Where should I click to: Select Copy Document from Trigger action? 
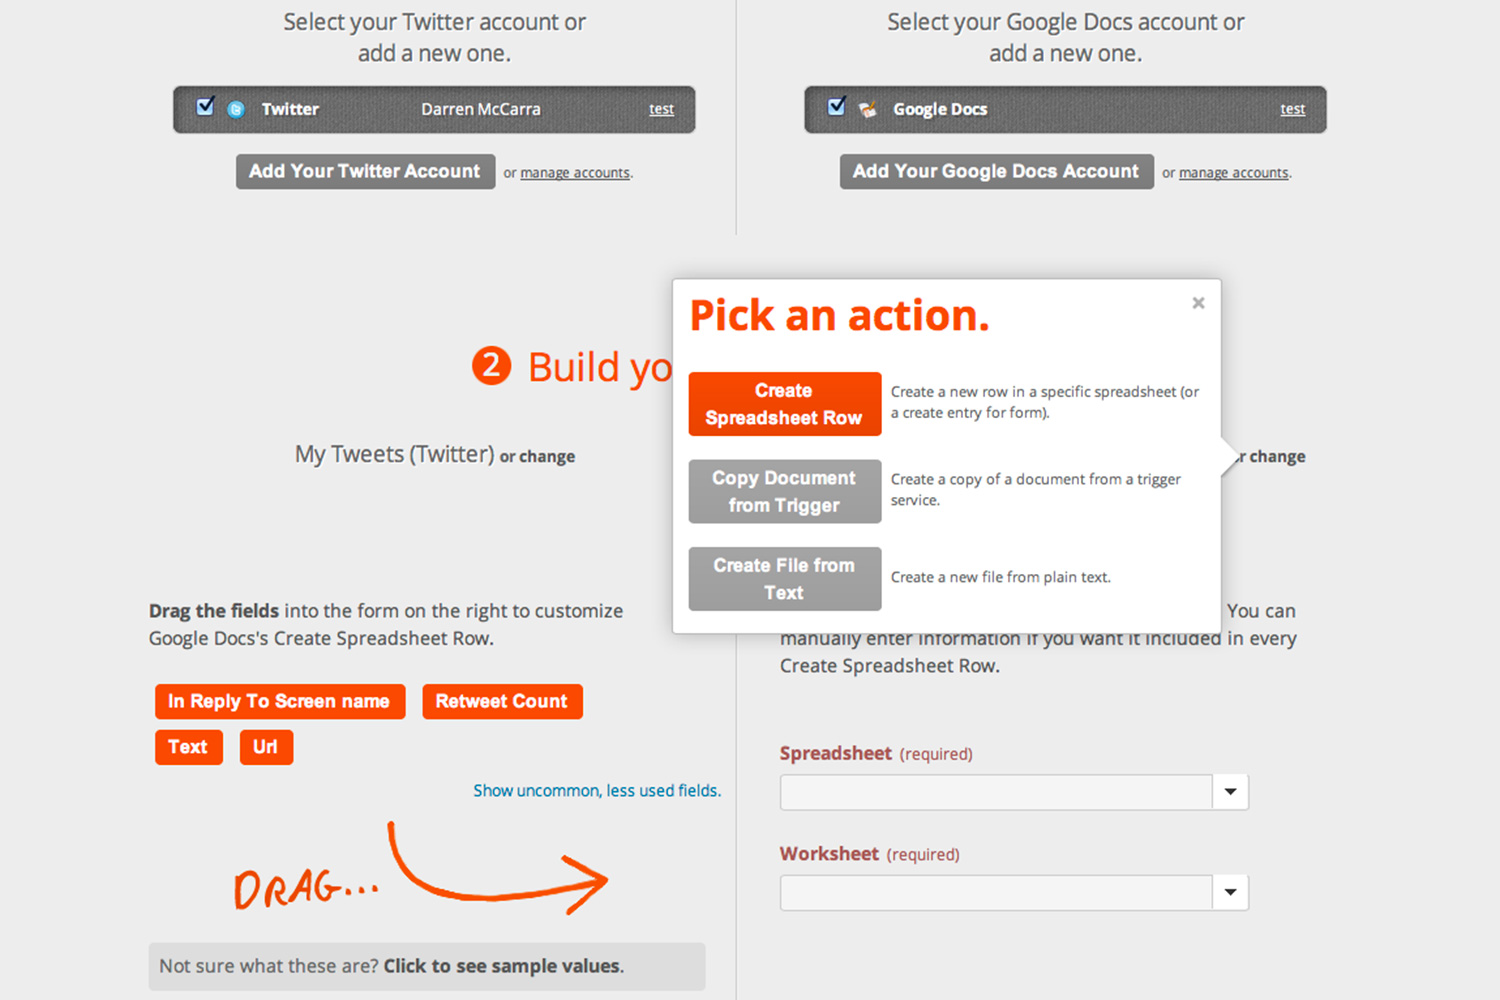(784, 491)
